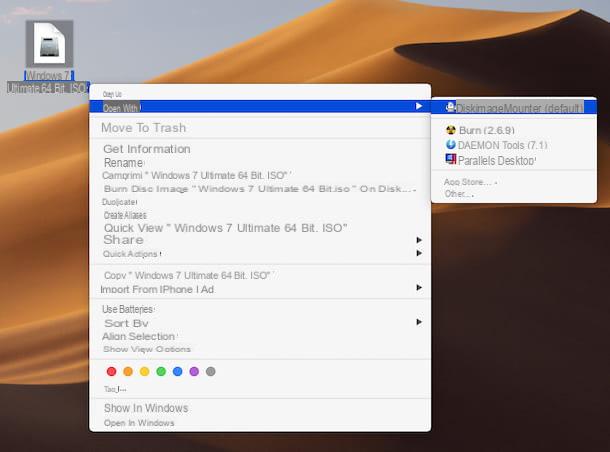Expand the Quick Actions submenu arrow

tap(419, 253)
